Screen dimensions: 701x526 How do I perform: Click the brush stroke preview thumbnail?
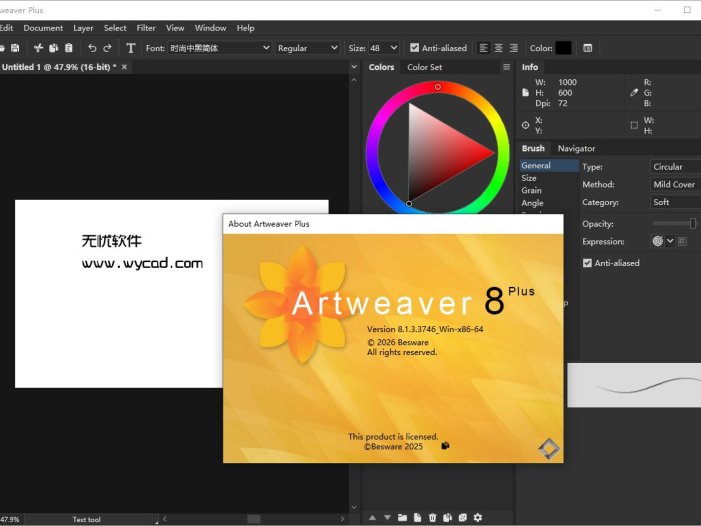634,385
